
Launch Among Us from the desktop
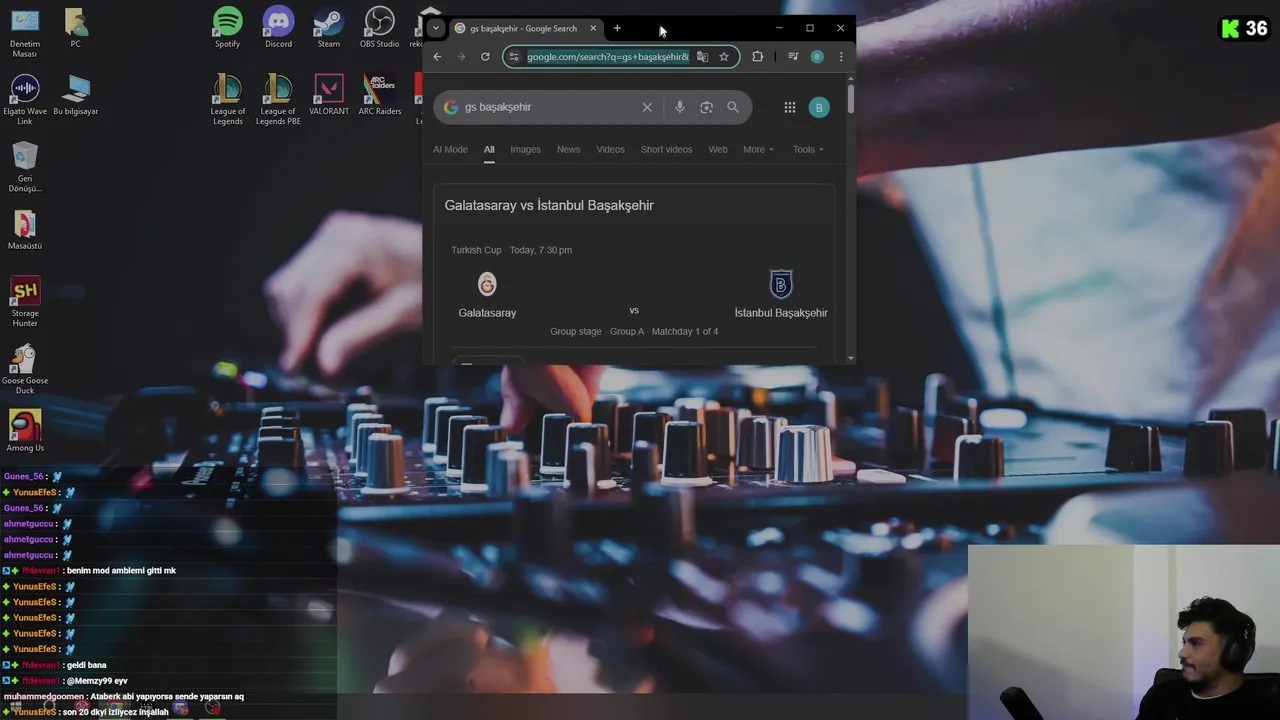point(25,431)
